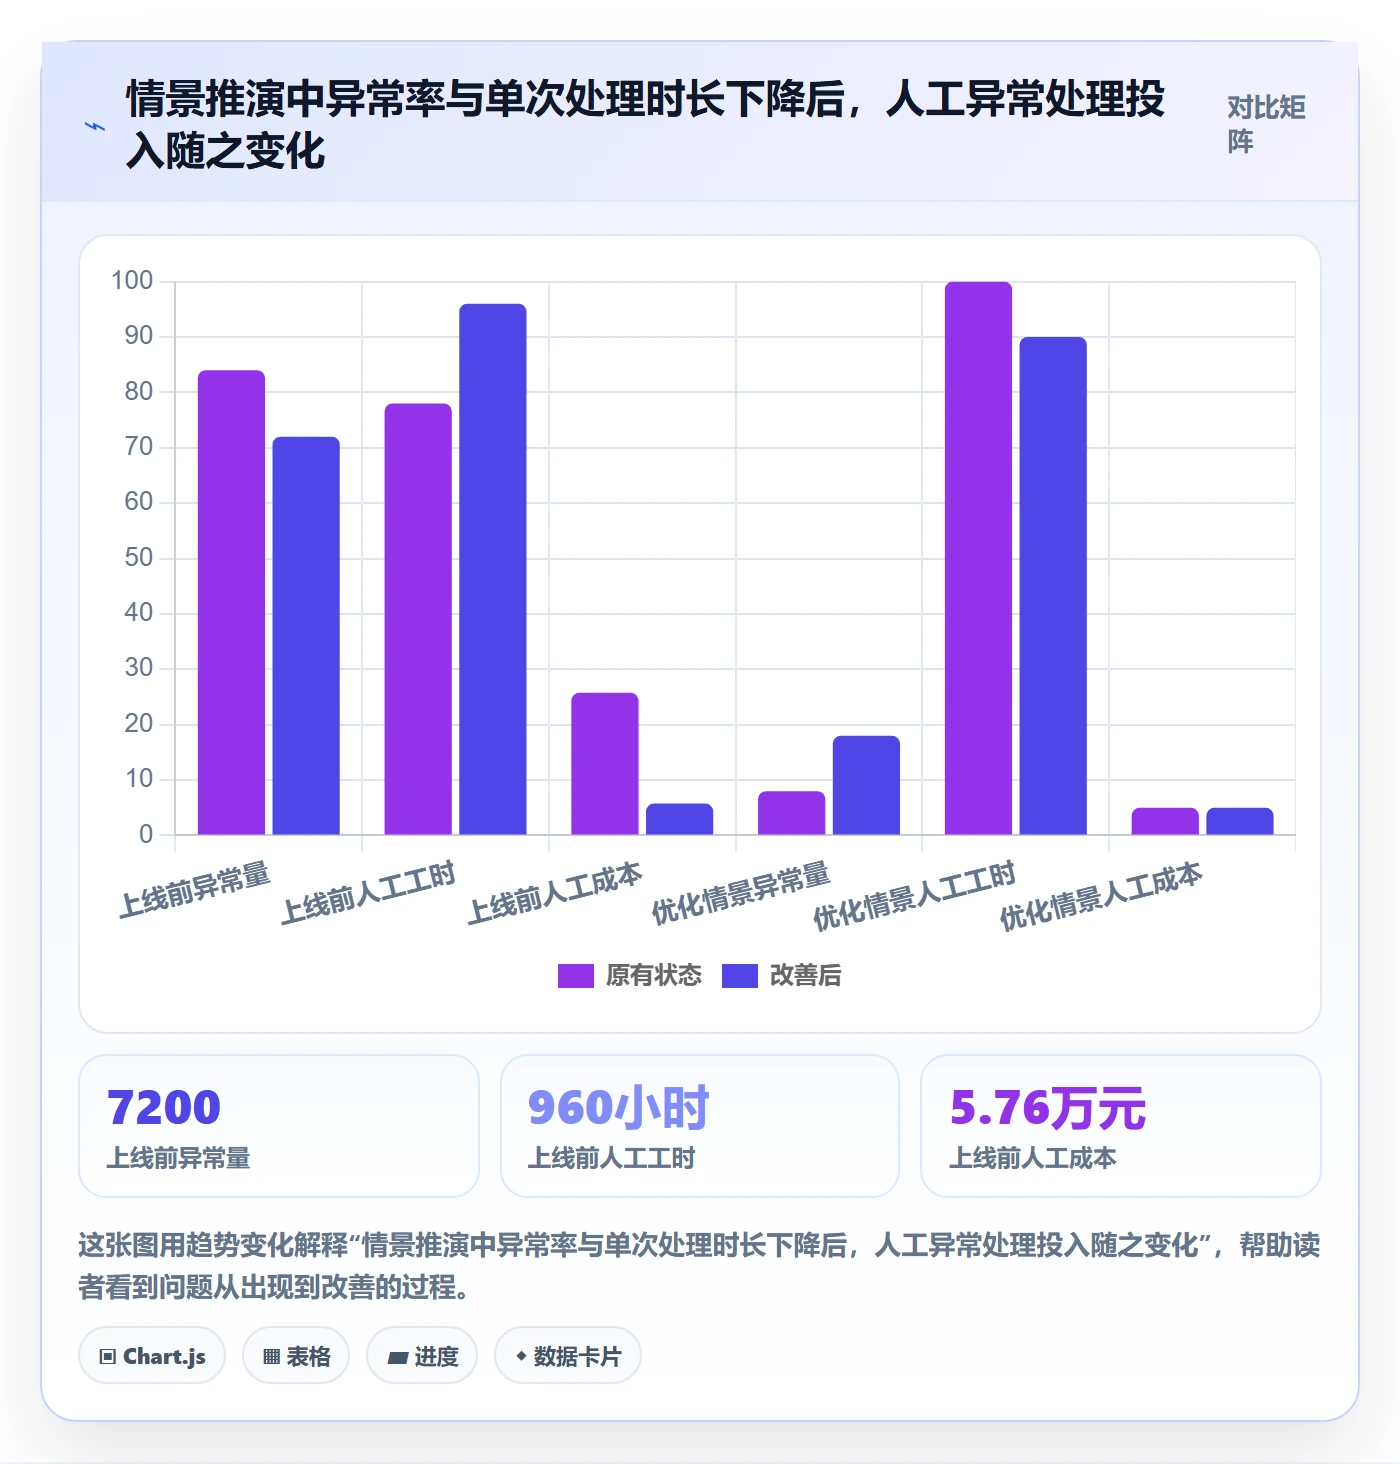
Task: Click the 数据卡片 tag
Action: 568,1356
